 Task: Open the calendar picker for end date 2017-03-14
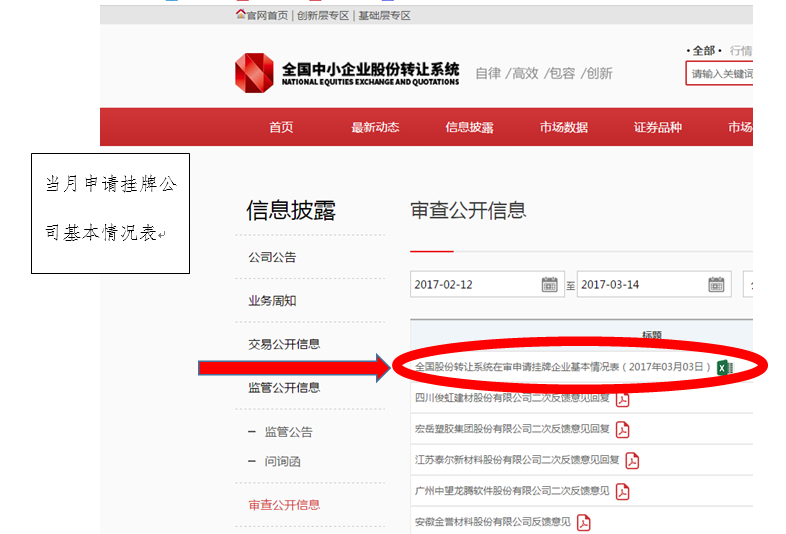716,285
